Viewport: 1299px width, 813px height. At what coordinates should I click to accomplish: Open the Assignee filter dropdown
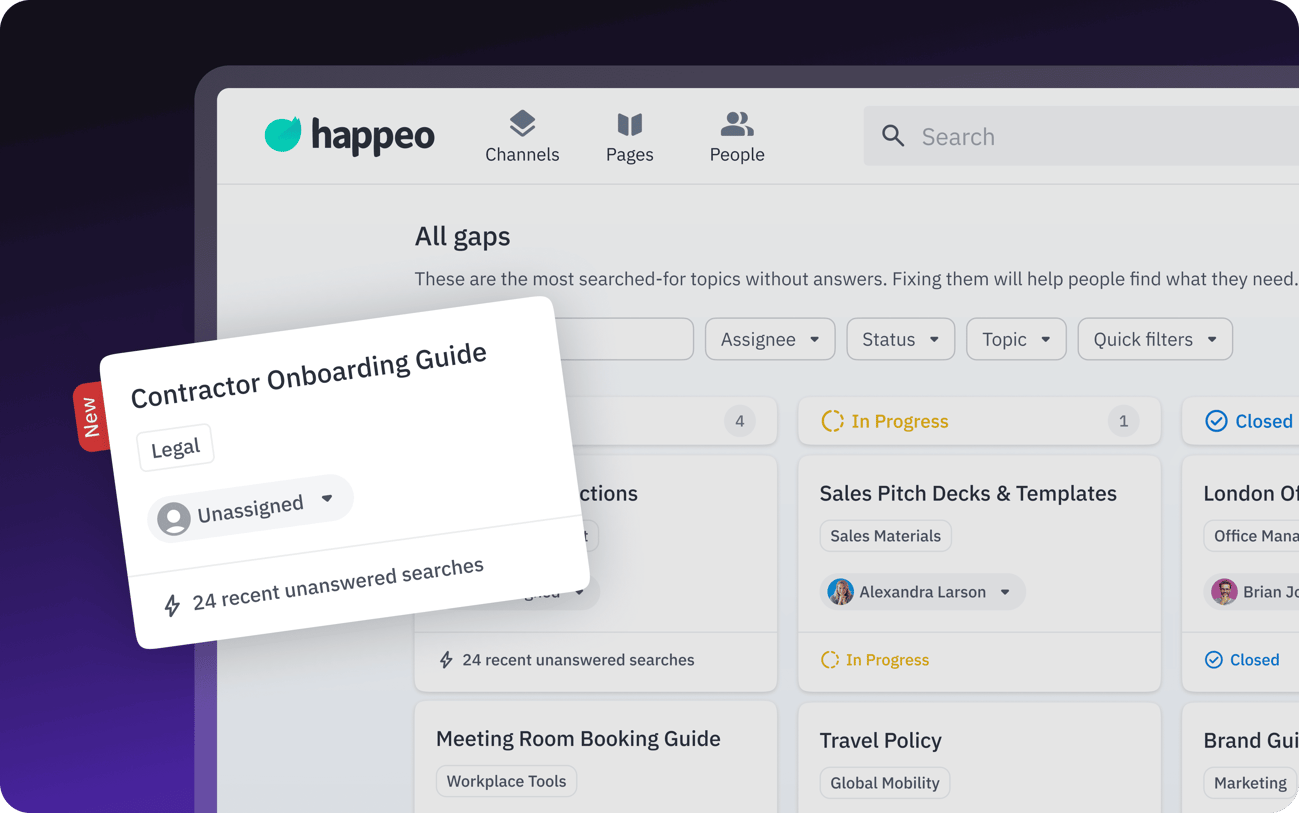pos(769,339)
